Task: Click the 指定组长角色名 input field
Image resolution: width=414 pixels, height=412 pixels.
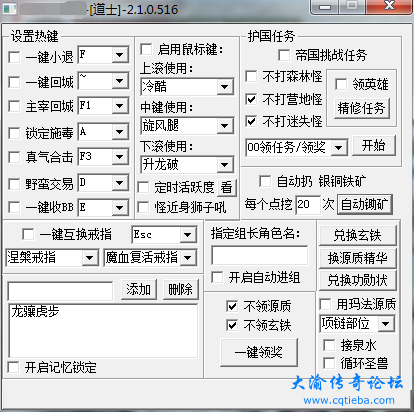Action: coord(260,256)
